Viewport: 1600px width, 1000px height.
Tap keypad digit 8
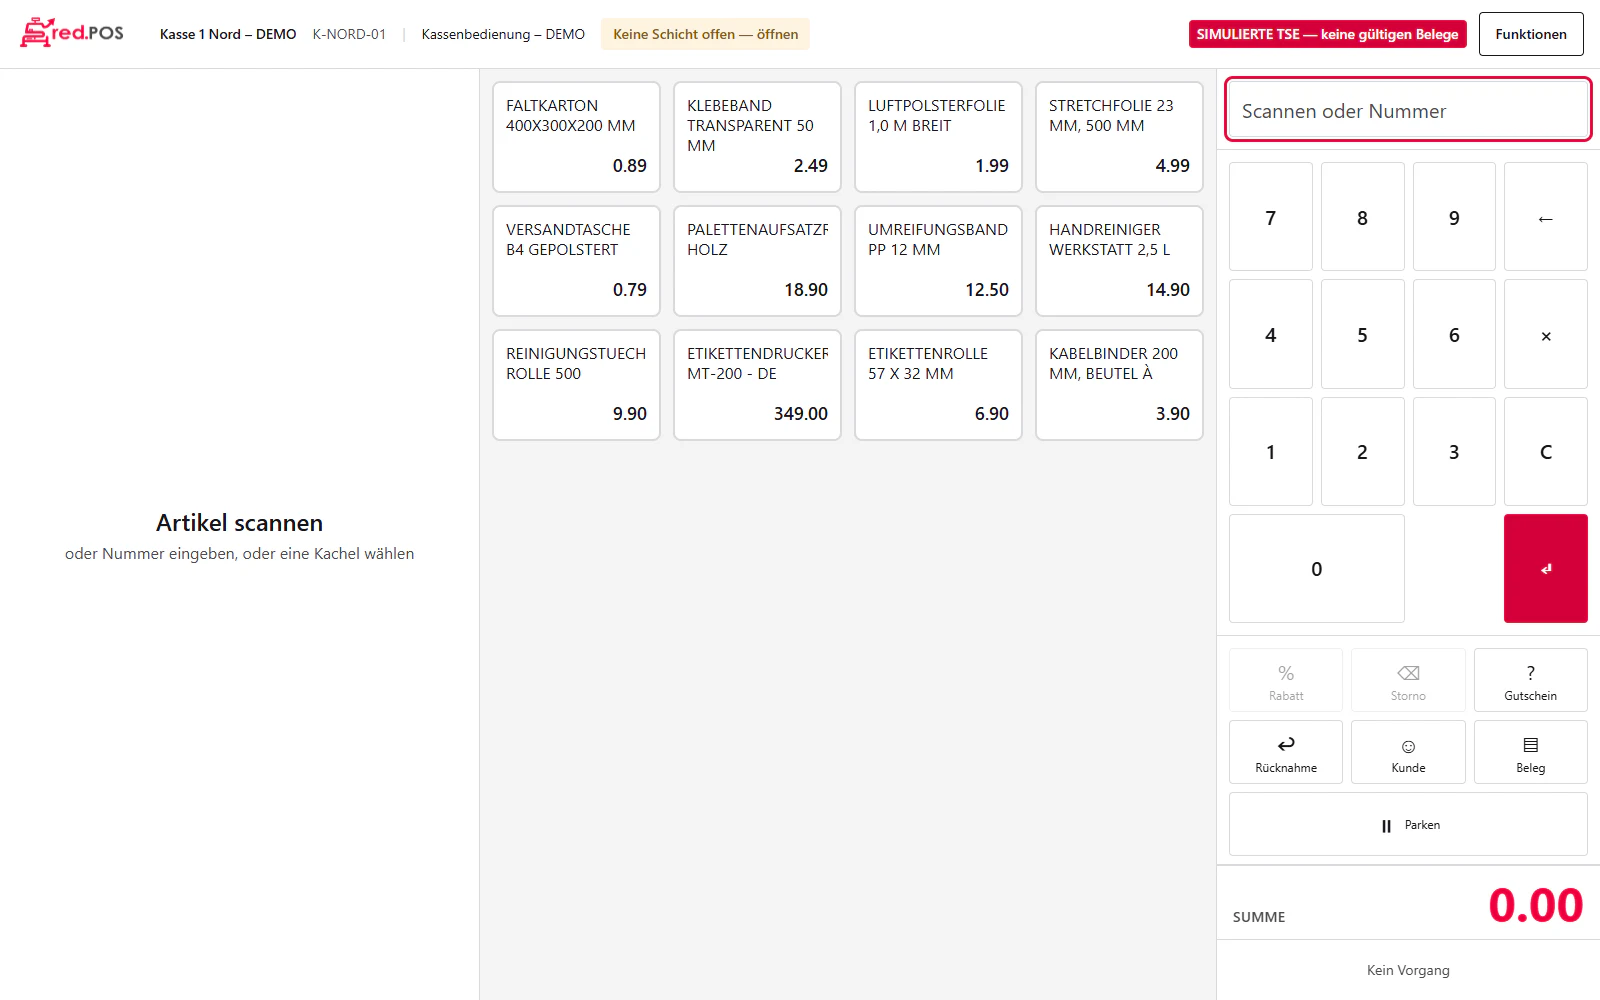click(1362, 217)
